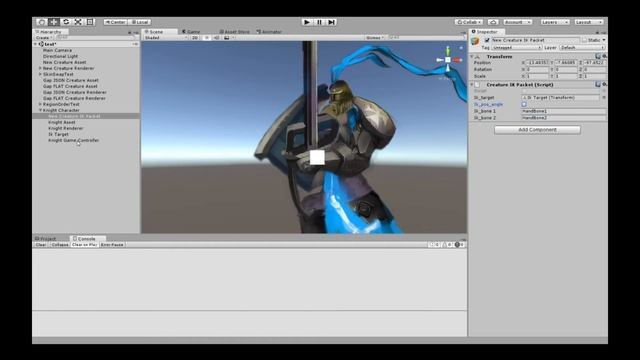The height and width of the screenshot is (360, 640).
Task: Select the Move tool in toolbar
Action: 53,22
